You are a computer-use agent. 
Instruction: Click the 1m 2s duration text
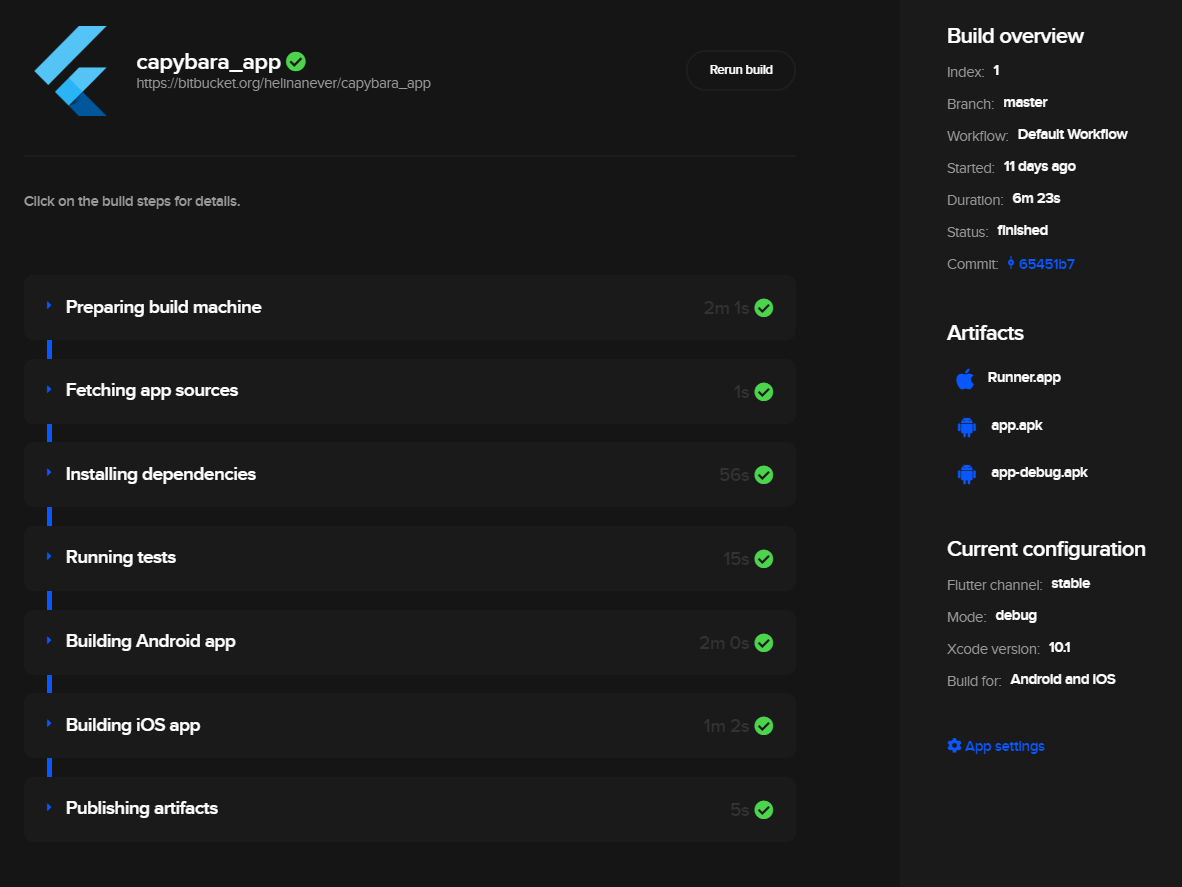[726, 726]
